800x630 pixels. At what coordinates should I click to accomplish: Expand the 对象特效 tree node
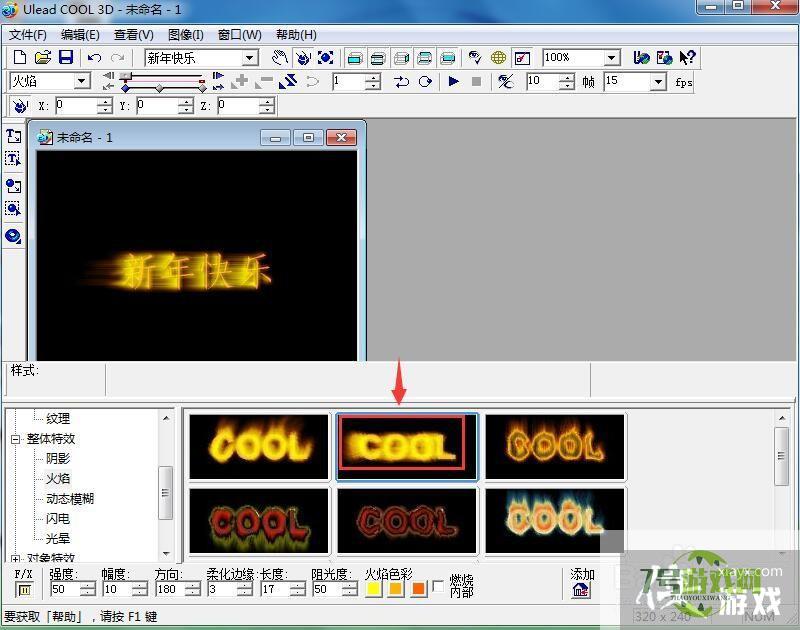(x=16, y=559)
